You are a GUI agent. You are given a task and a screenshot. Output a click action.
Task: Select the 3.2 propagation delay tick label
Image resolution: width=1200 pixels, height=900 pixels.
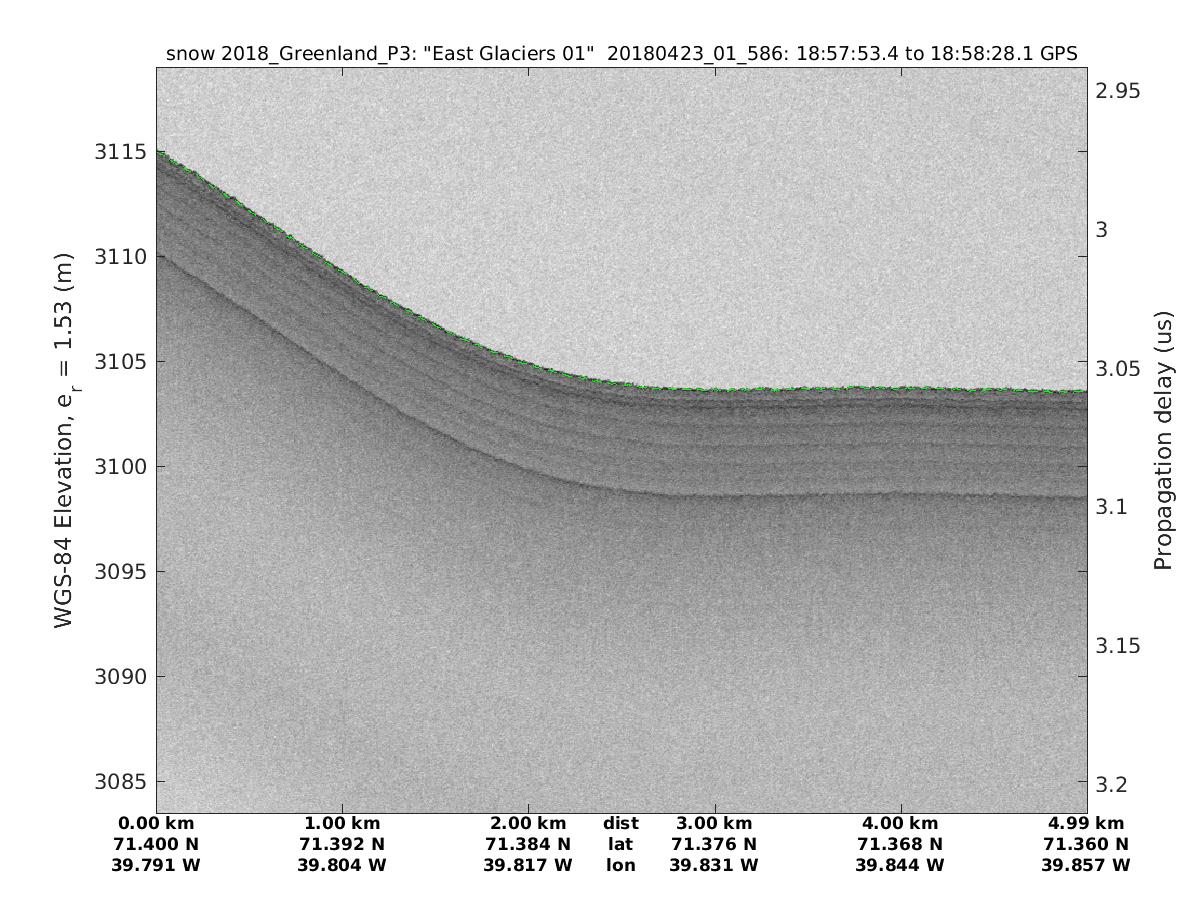(x=1110, y=783)
